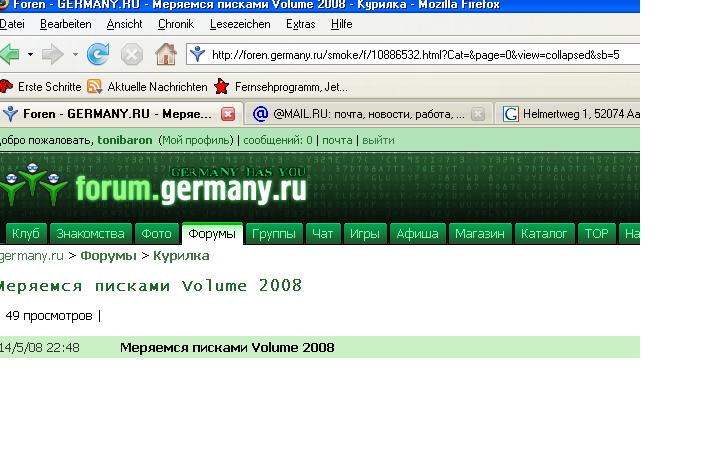
Task: Switch to the Helmertweg 1, 52074 tab
Action: tap(568, 114)
